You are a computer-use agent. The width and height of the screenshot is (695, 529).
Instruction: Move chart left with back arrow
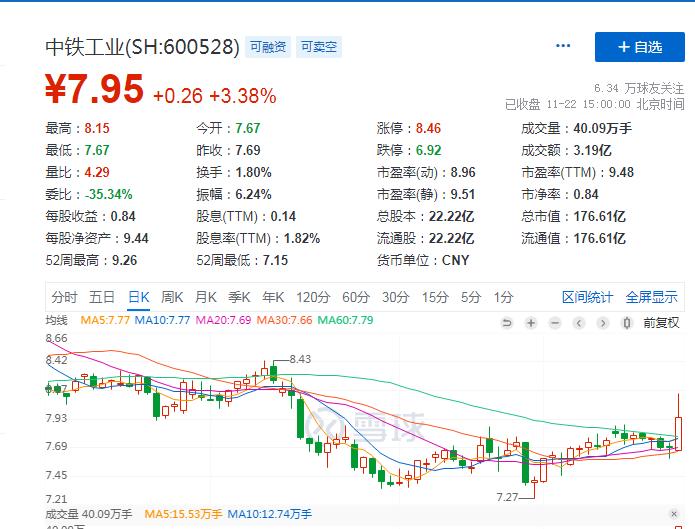click(578, 323)
